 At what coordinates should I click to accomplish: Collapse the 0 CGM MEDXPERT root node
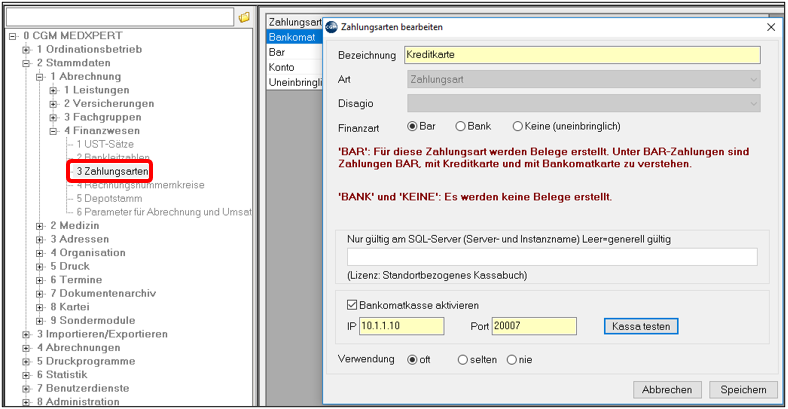pos(13,36)
